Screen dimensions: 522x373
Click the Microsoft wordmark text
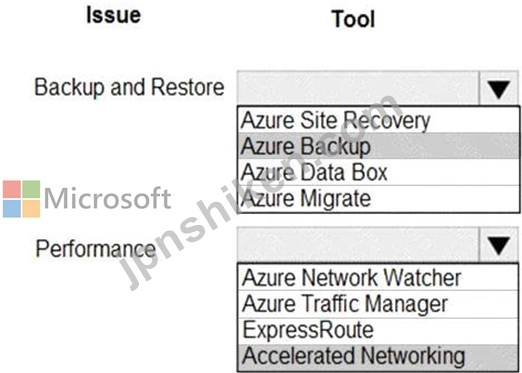(x=107, y=199)
